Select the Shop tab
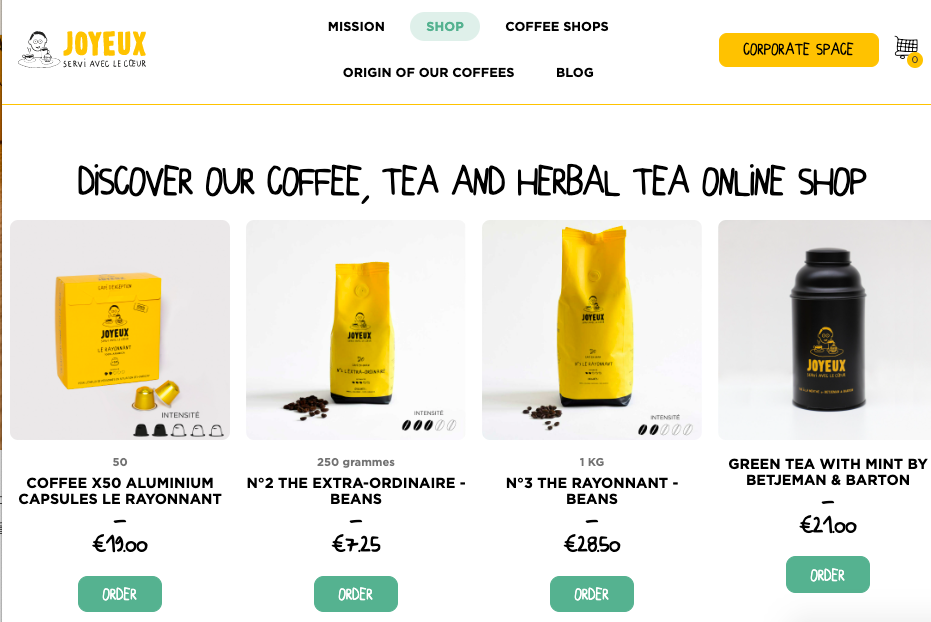The width and height of the screenshot is (931, 622). coord(445,27)
